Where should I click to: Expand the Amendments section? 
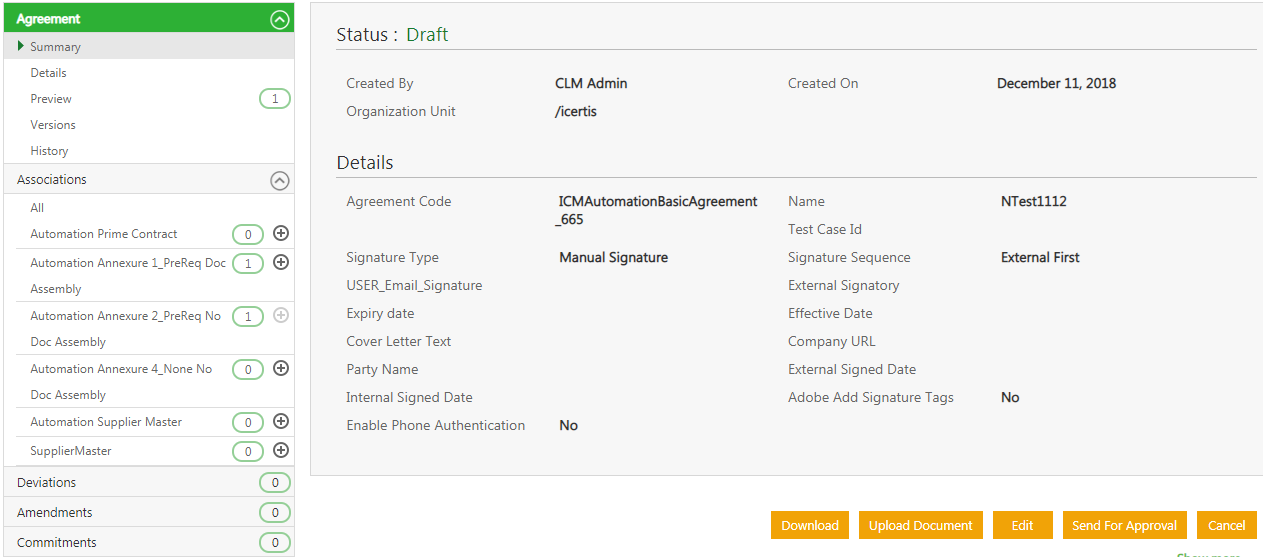click(x=55, y=513)
